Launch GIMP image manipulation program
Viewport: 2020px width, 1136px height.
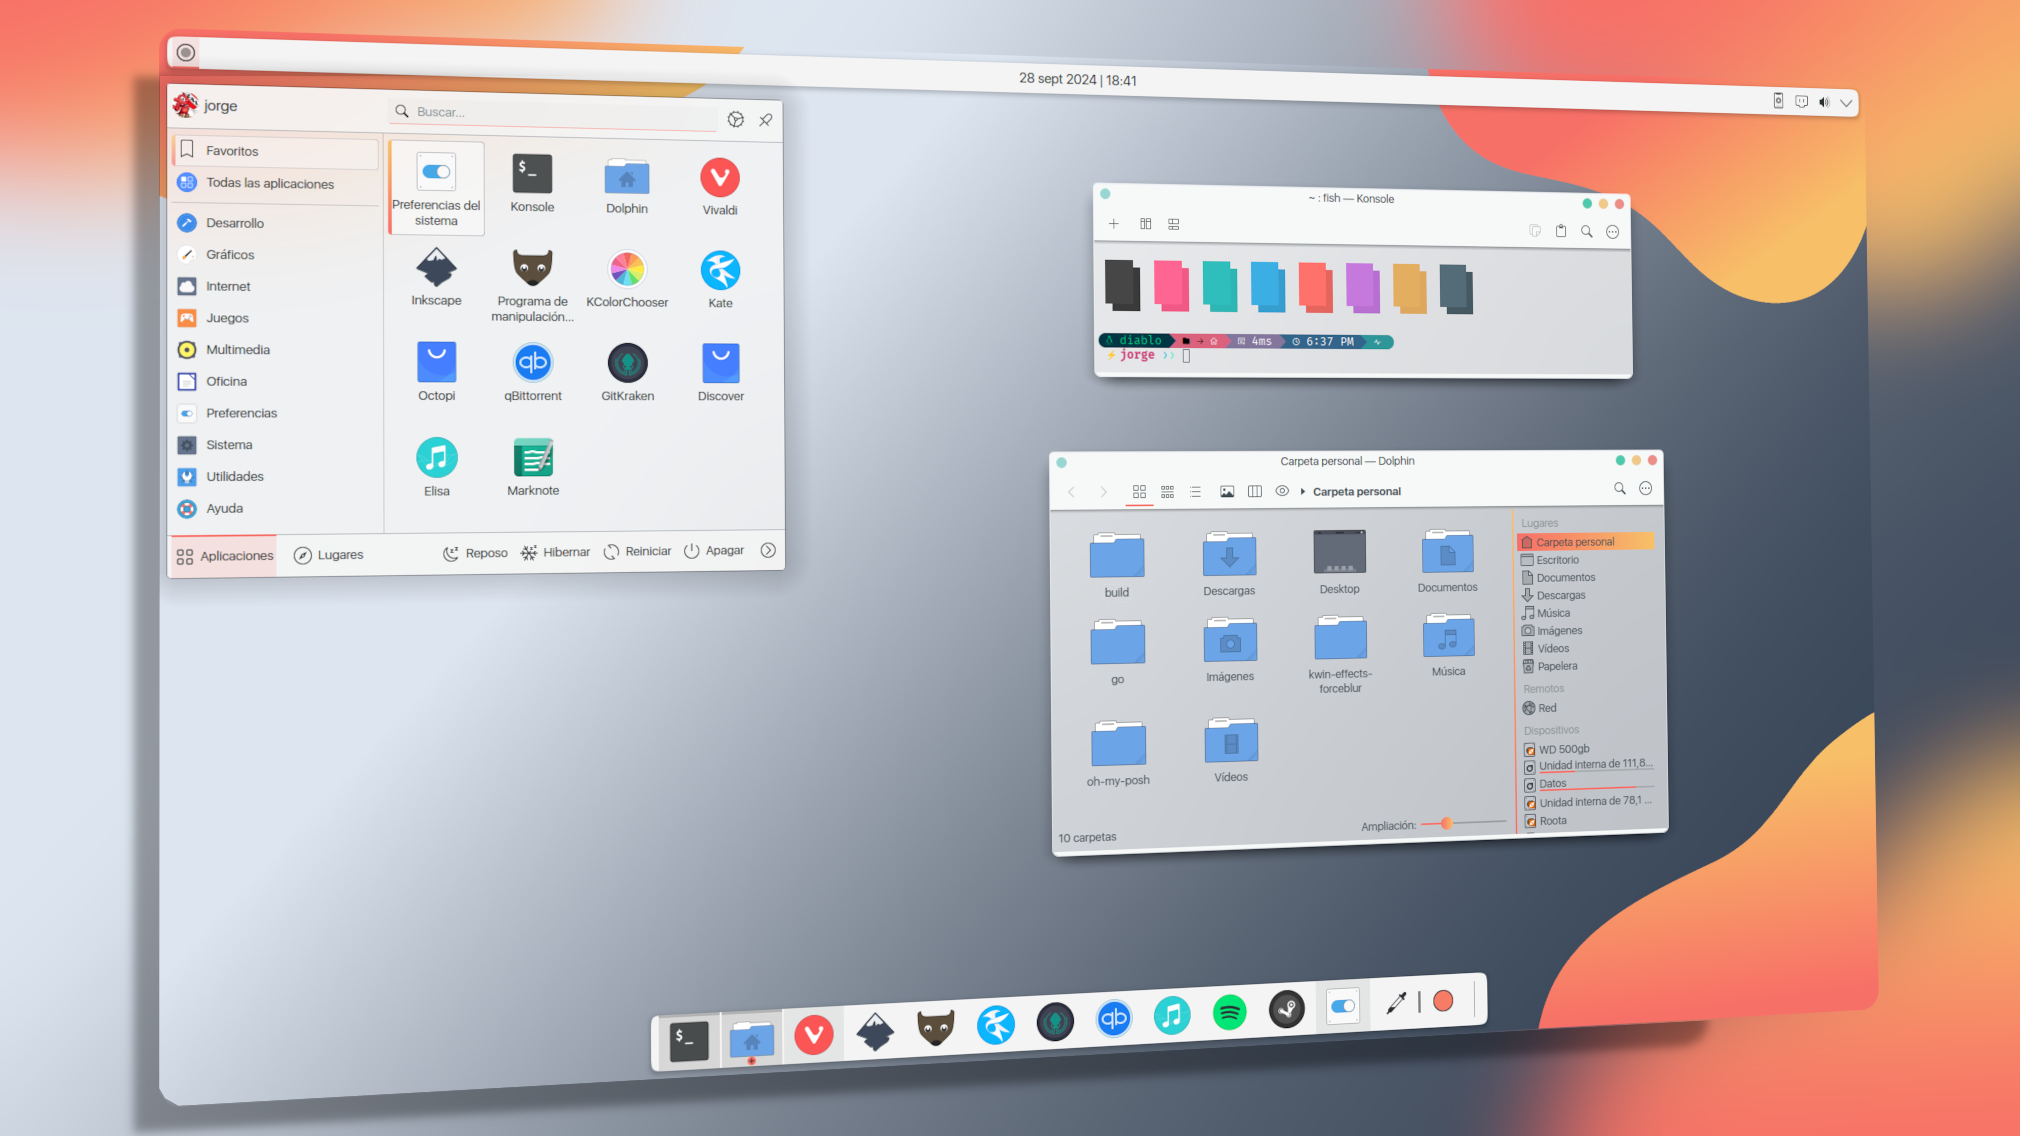pyautogui.click(x=532, y=285)
